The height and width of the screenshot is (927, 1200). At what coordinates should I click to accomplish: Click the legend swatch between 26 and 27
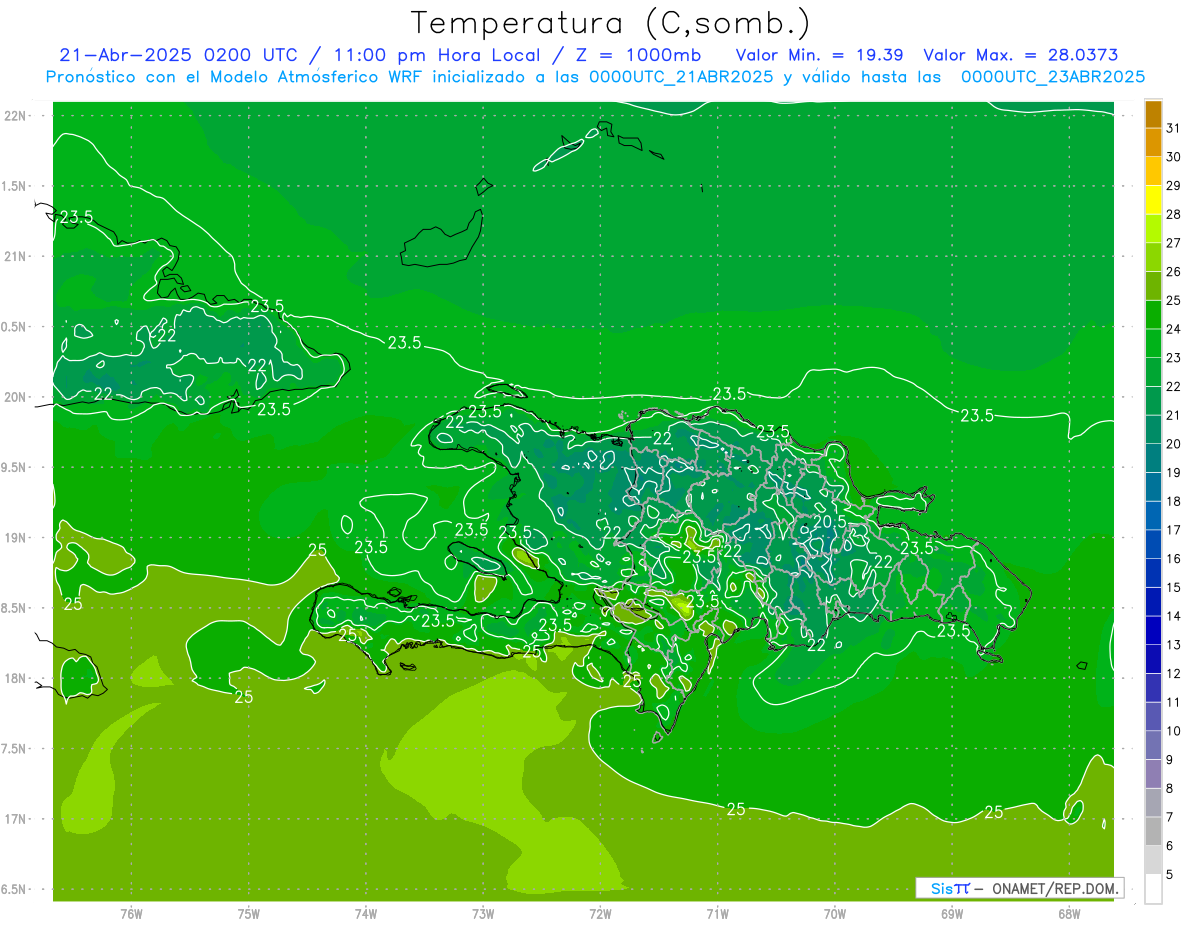(x=1153, y=257)
